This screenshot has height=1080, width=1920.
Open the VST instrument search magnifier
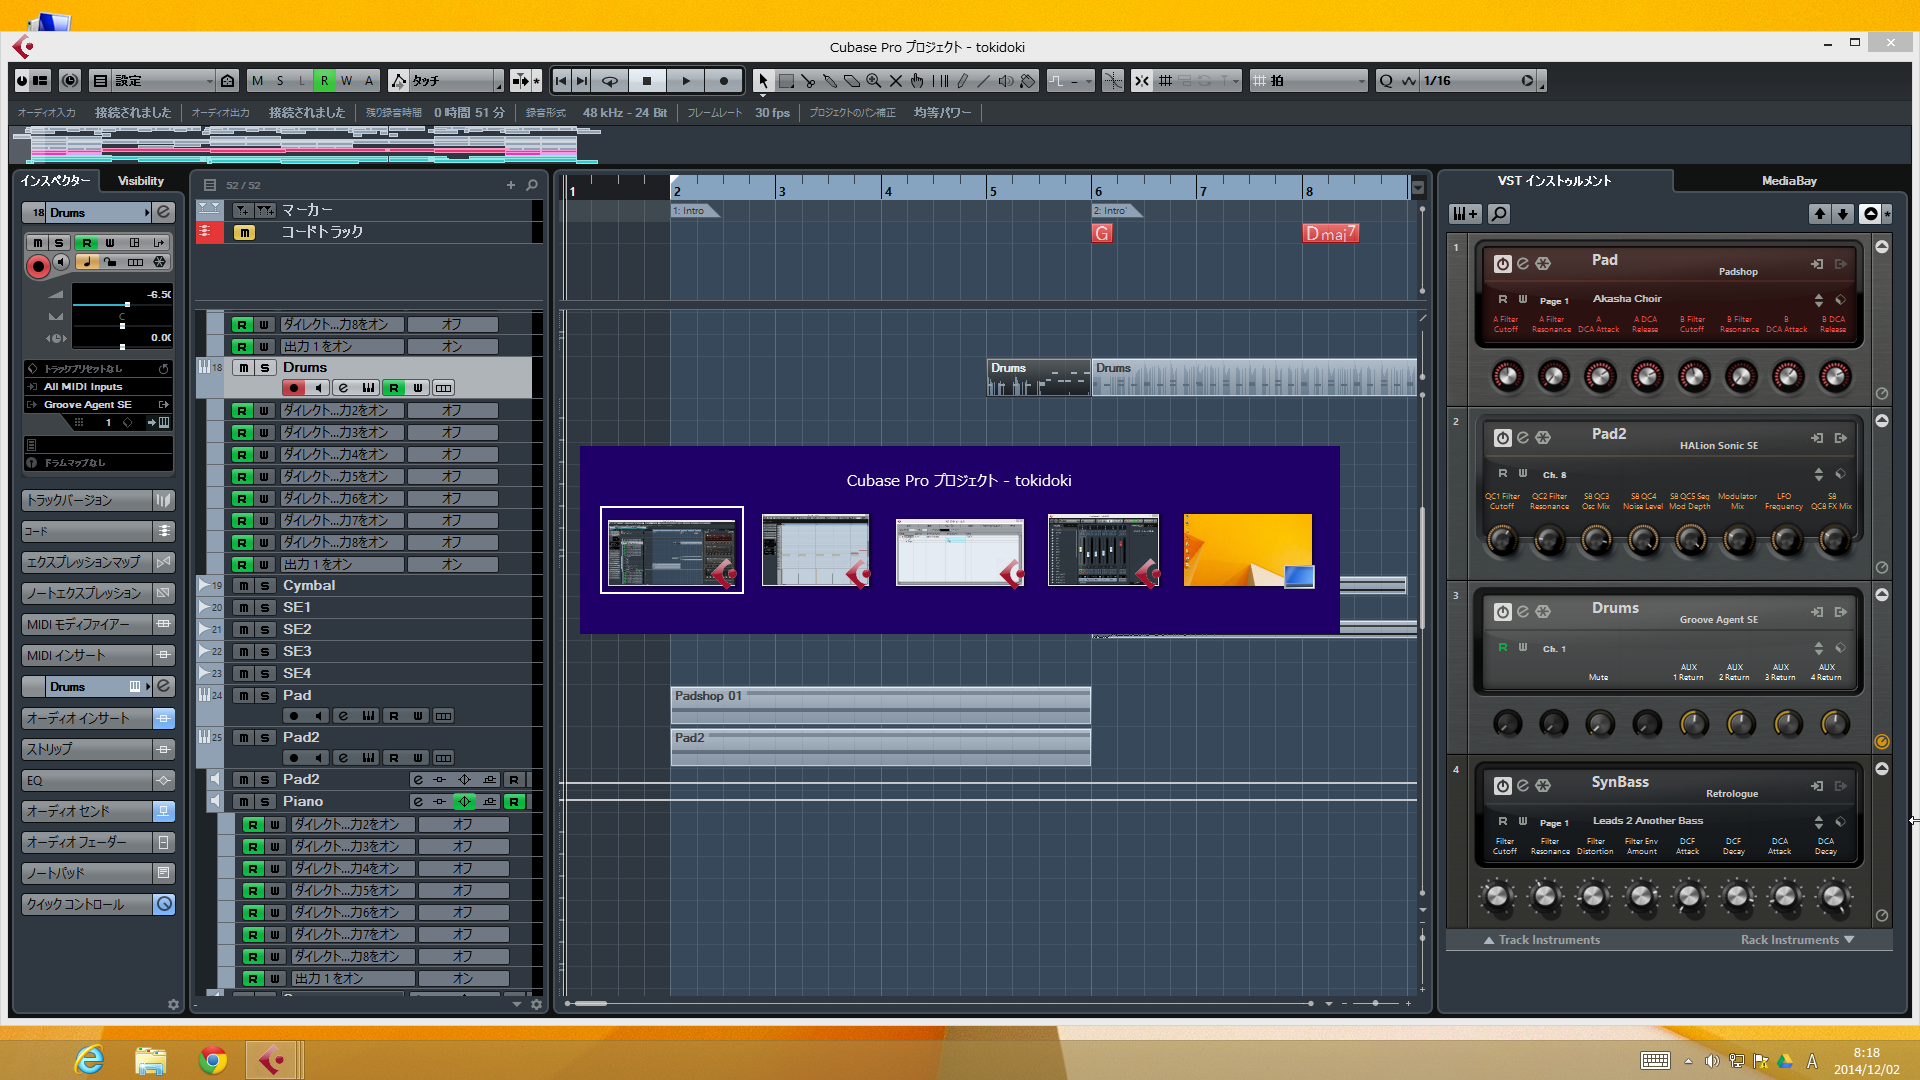(x=1499, y=214)
